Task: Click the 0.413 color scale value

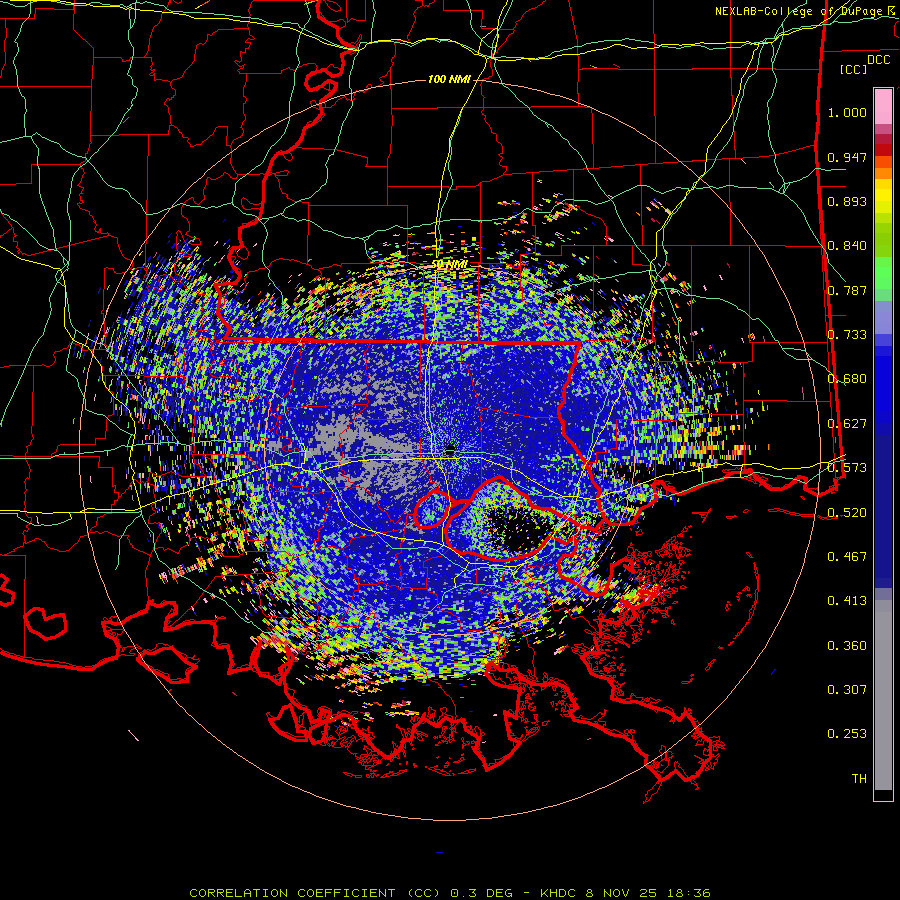Action: 847,601
